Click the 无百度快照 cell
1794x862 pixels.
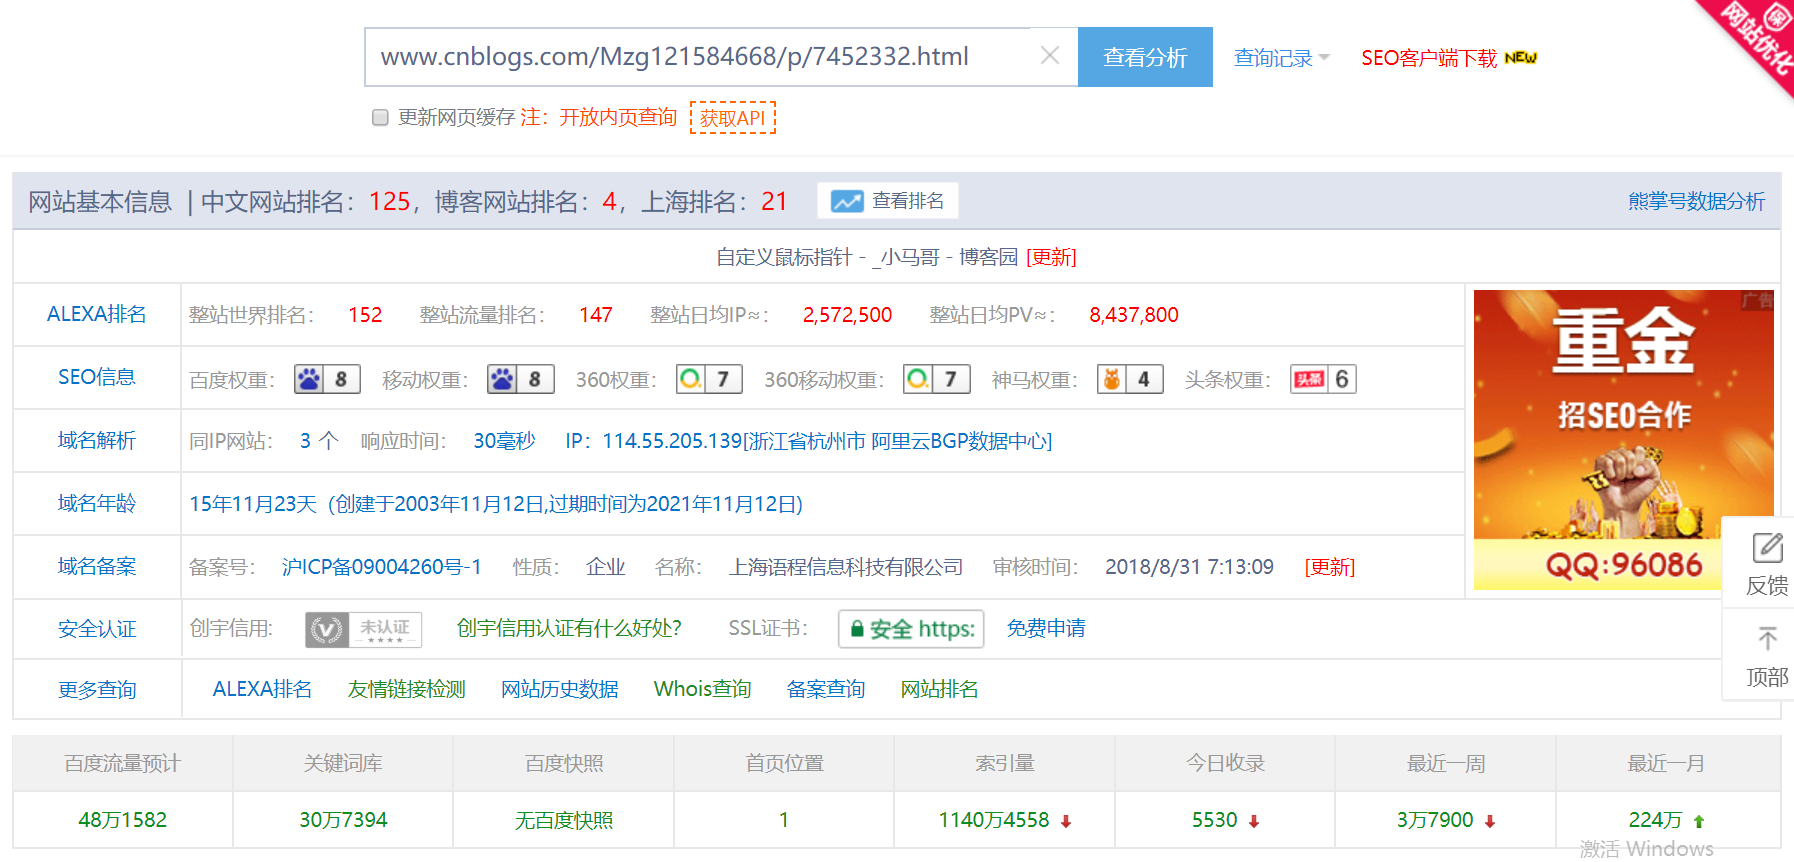coord(564,820)
